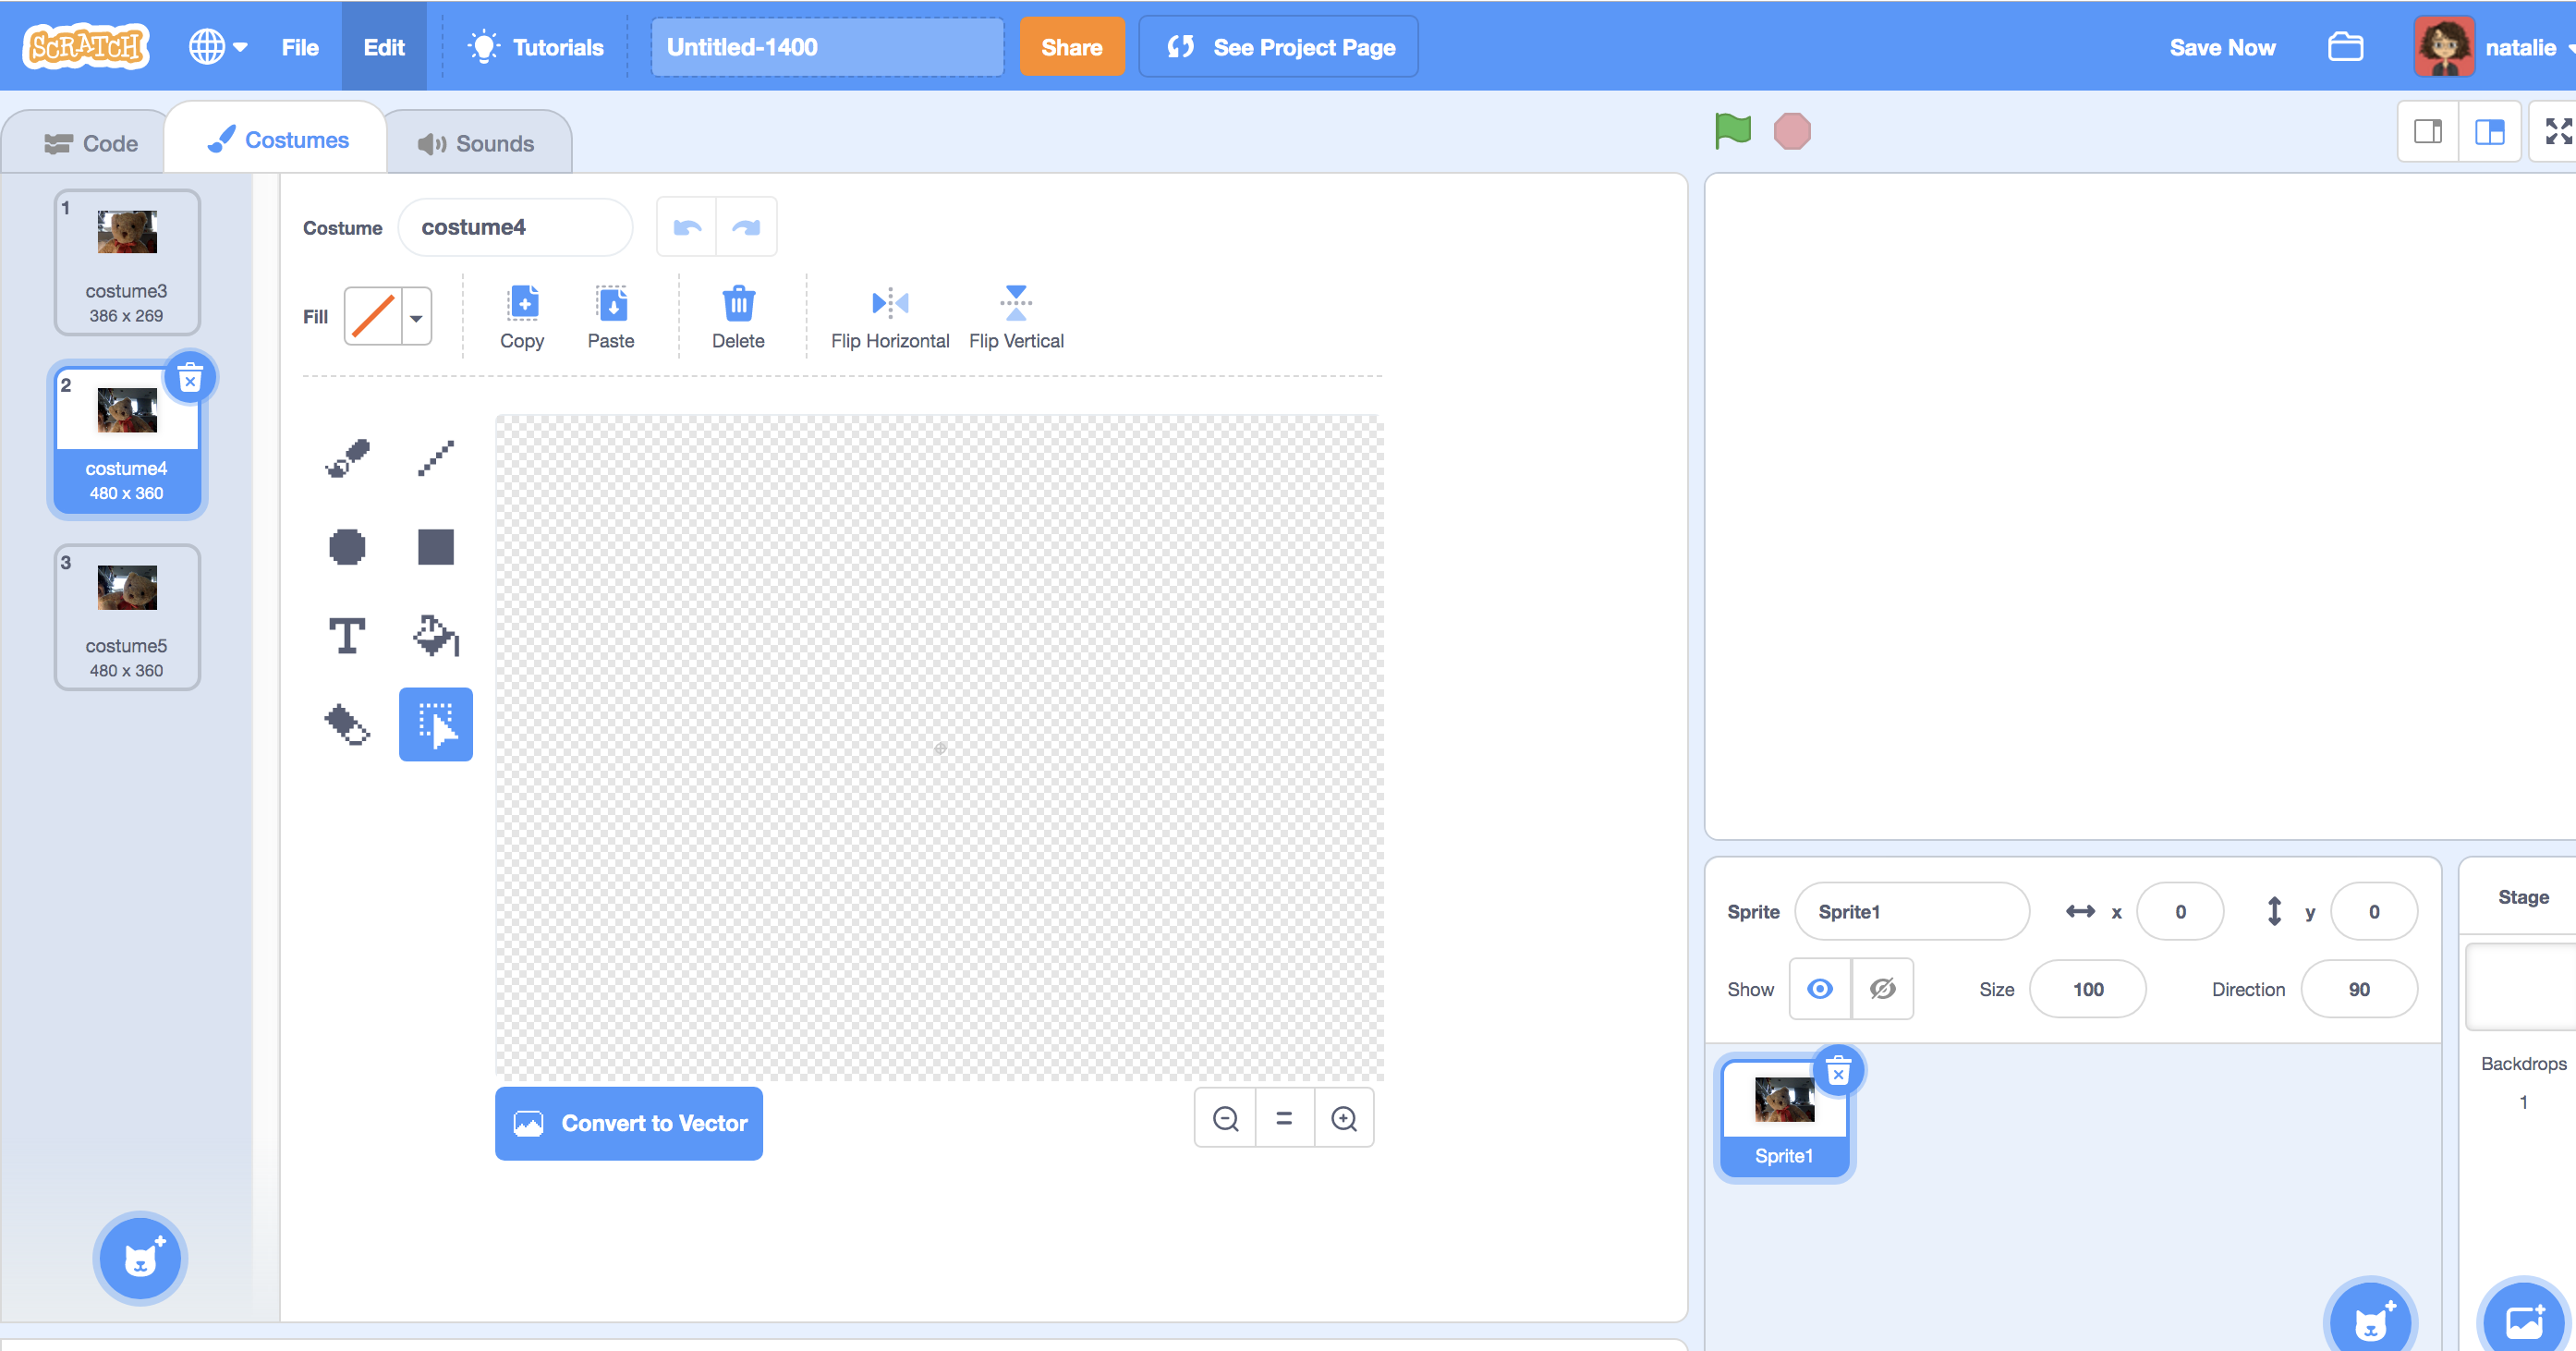Select the Brush tool
The image size is (2576, 1351).
(x=347, y=459)
